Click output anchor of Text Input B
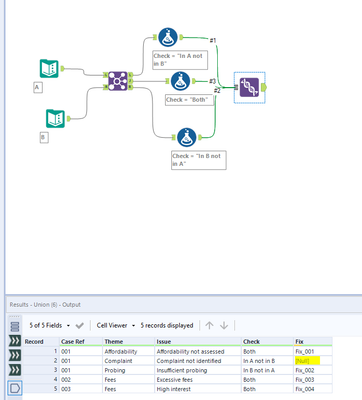 69,118
